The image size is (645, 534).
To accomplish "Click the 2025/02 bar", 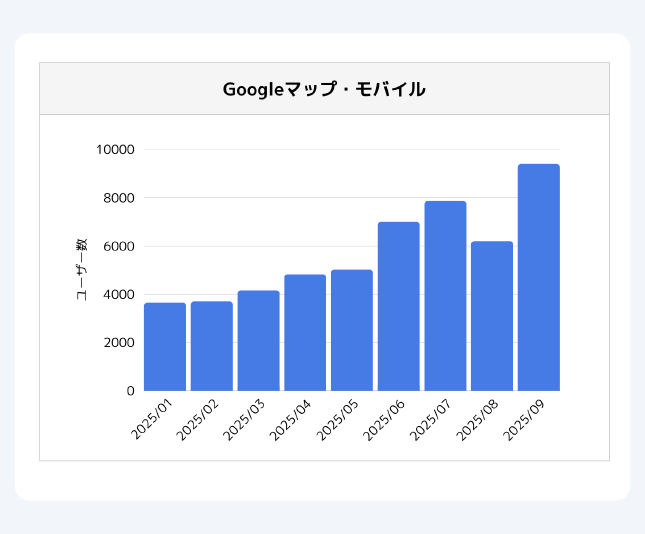I will (212, 346).
